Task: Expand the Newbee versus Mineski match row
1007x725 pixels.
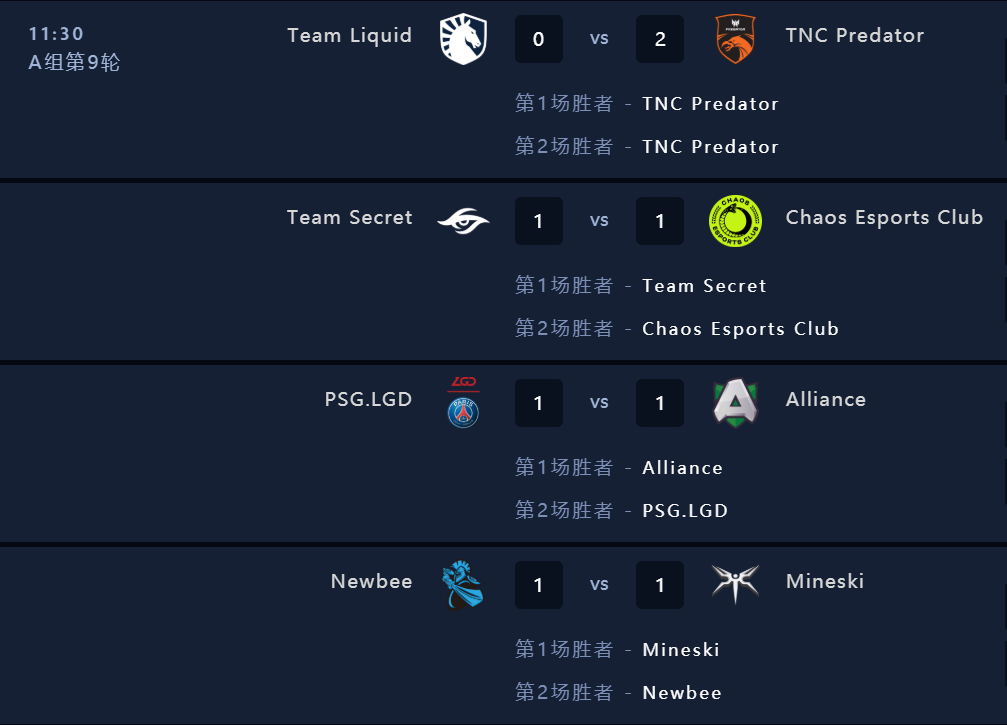Action: (x=600, y=585)
